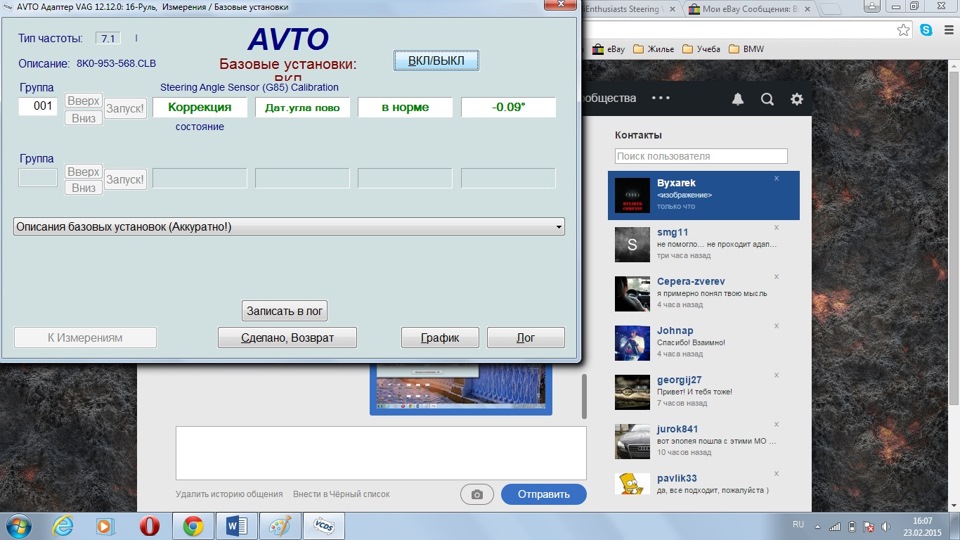Image resolution: width=960 pixels, height=540 pixels.
Task: Open settings gear in page header
Action: [797, 99]
